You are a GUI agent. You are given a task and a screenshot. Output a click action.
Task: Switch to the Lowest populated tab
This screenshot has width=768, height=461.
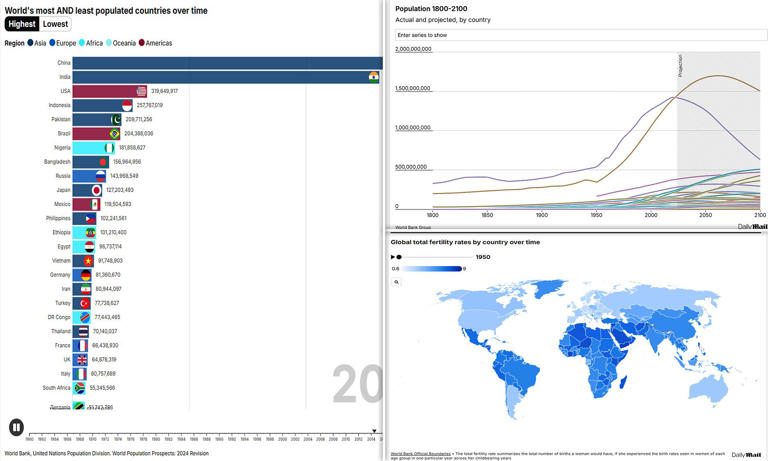(x=56, y=24)
